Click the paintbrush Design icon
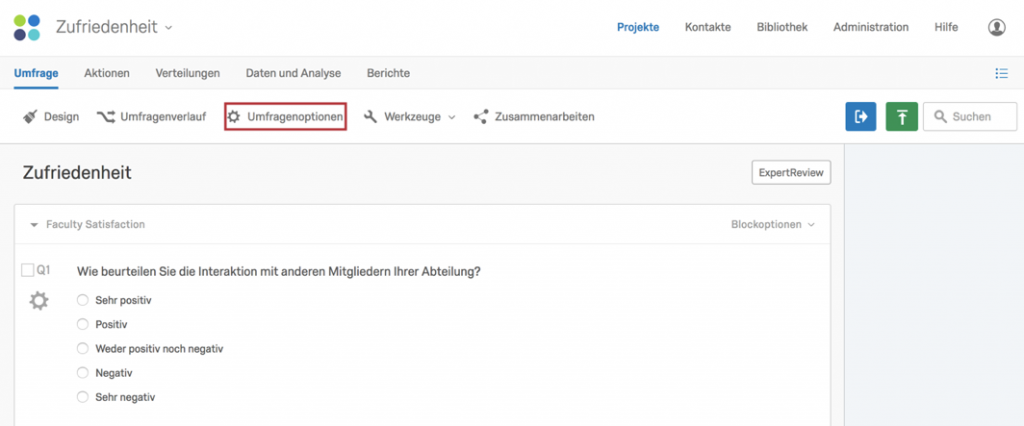This screenshot has width=1024, height=426. (x=30, y=117)
